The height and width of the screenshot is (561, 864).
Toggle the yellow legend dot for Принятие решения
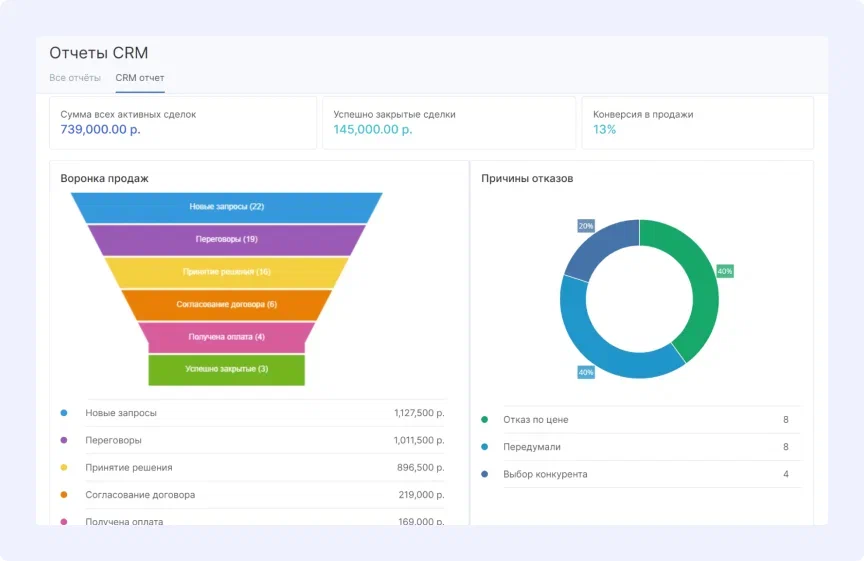(x=64, y=467)
